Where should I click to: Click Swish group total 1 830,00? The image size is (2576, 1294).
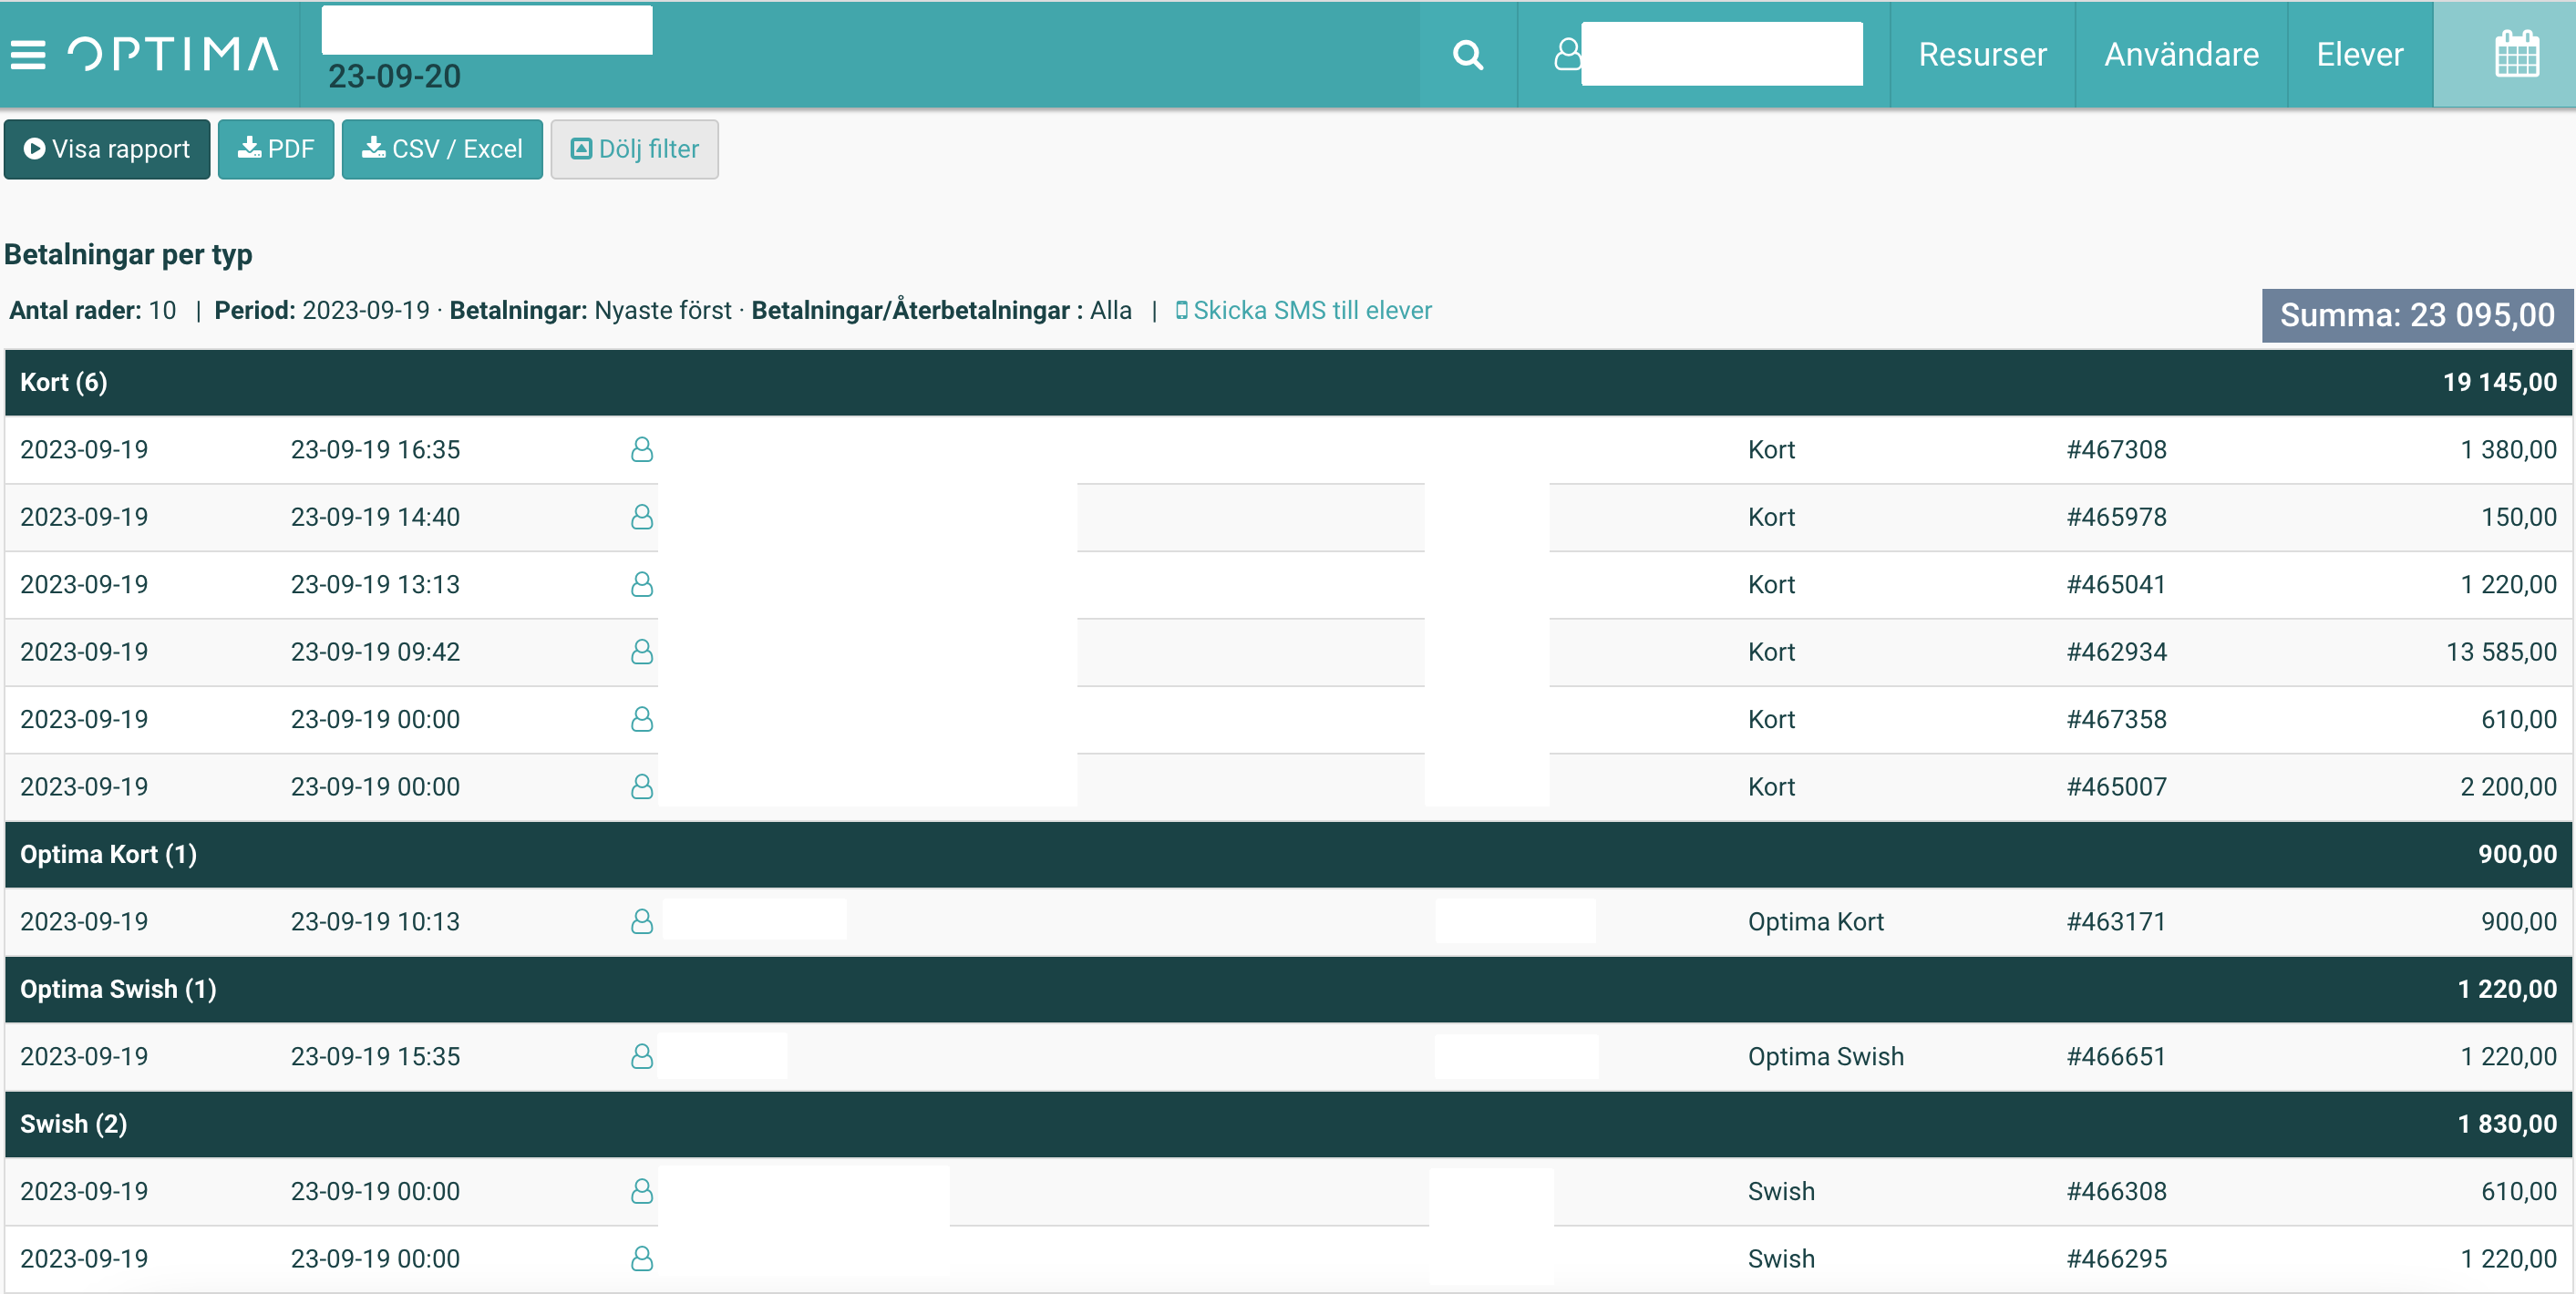pos(2507,1124)
